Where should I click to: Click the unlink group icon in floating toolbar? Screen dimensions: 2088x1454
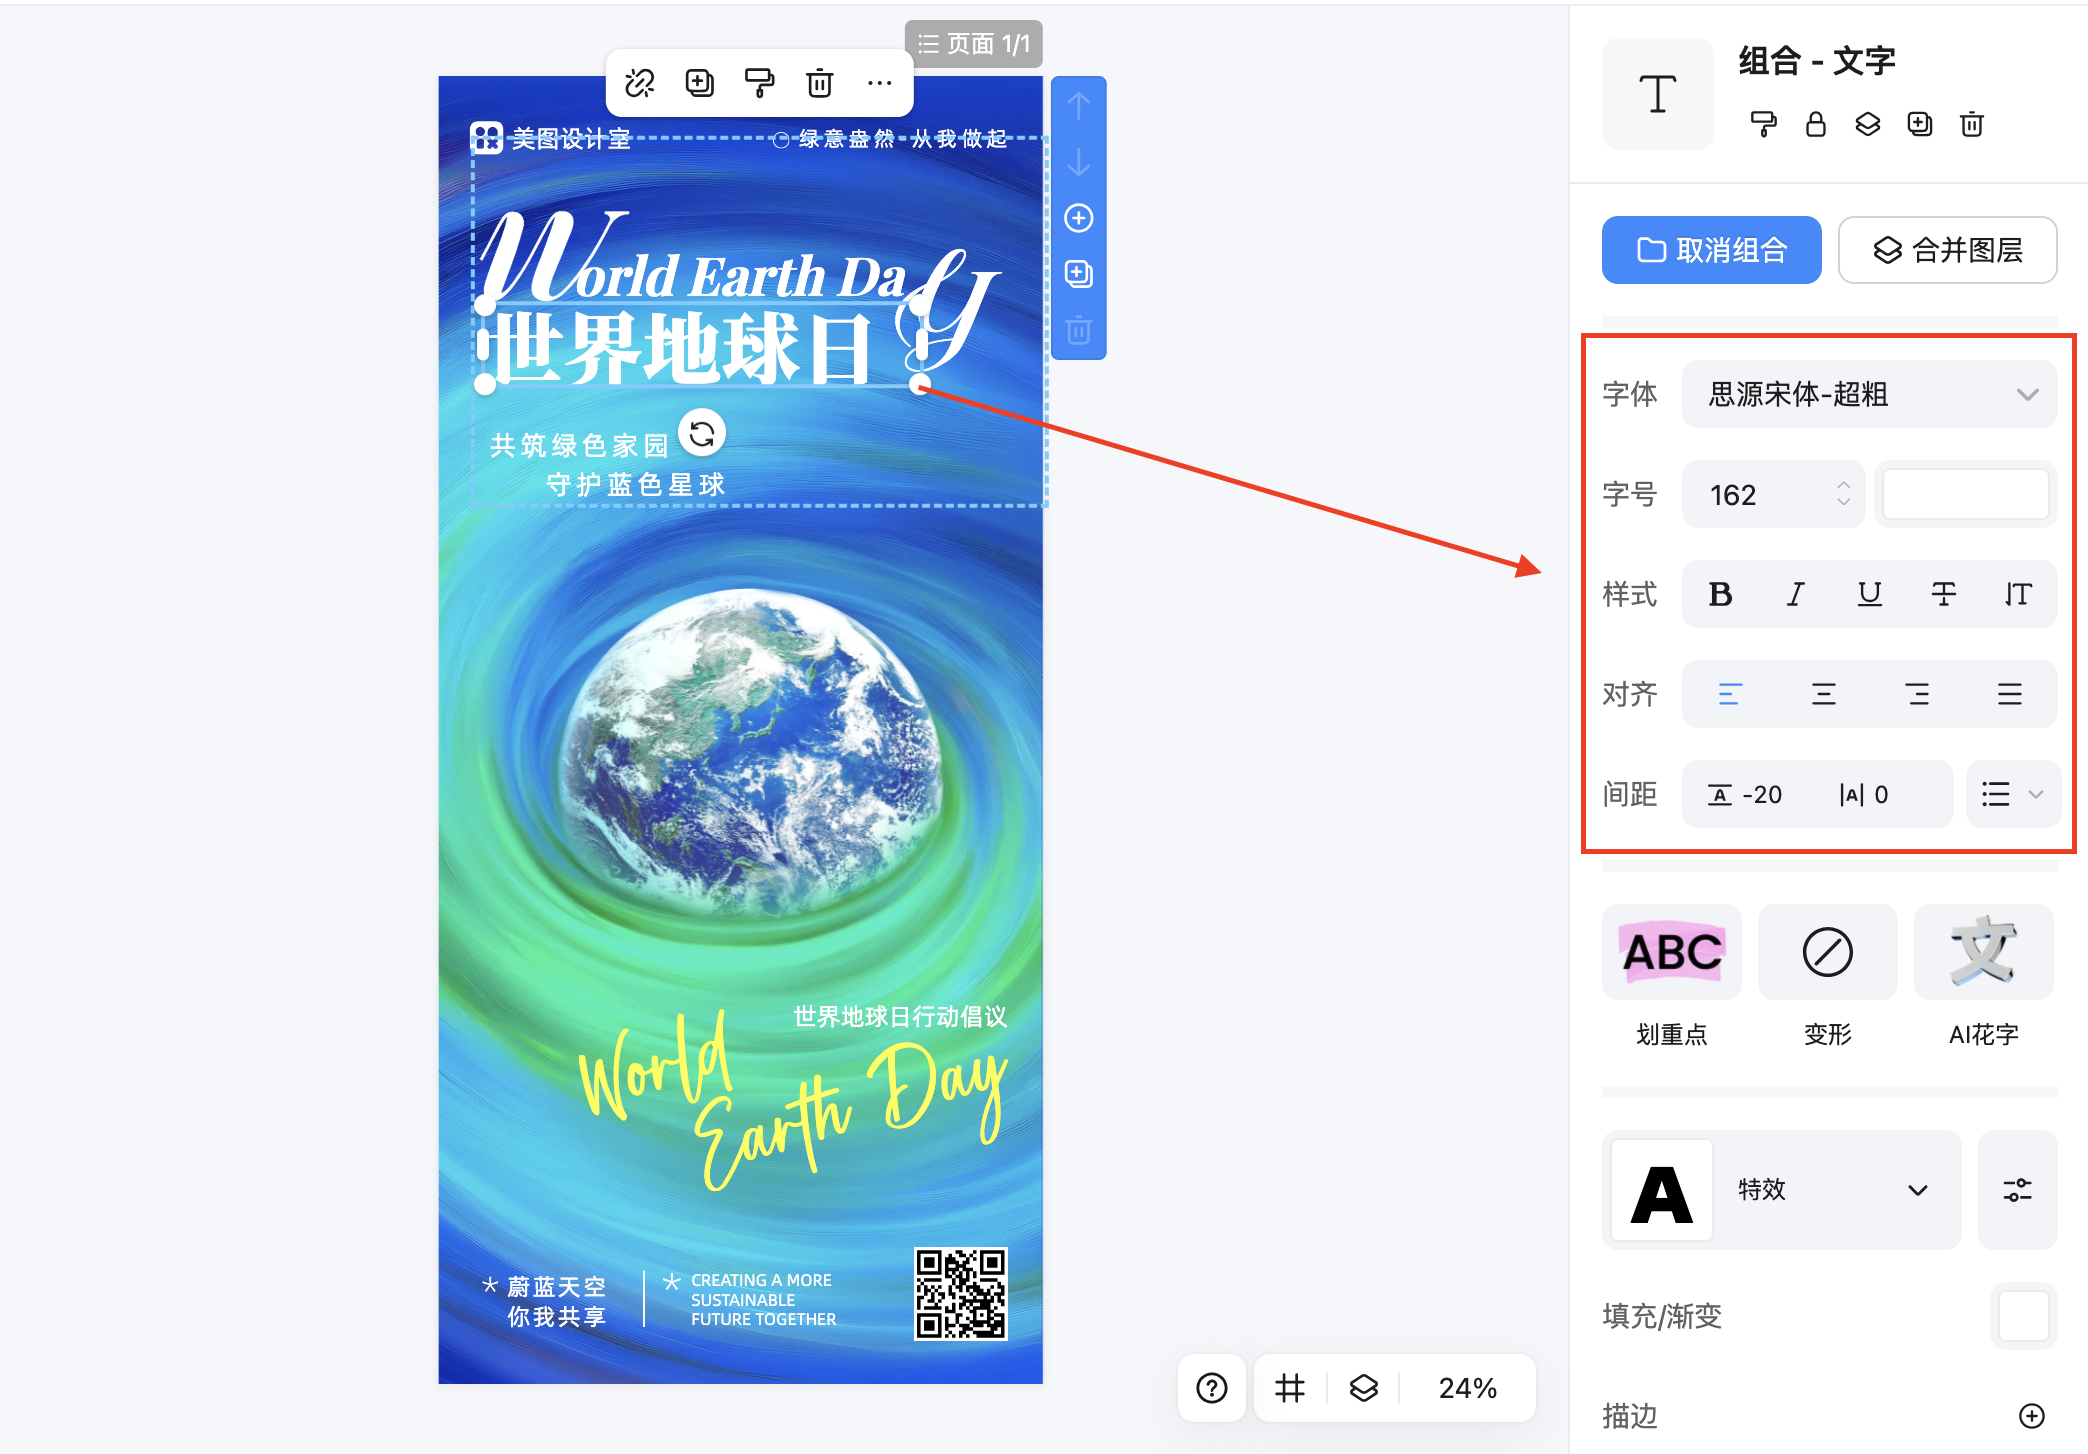pyautogui.click(x=640, y=83)
